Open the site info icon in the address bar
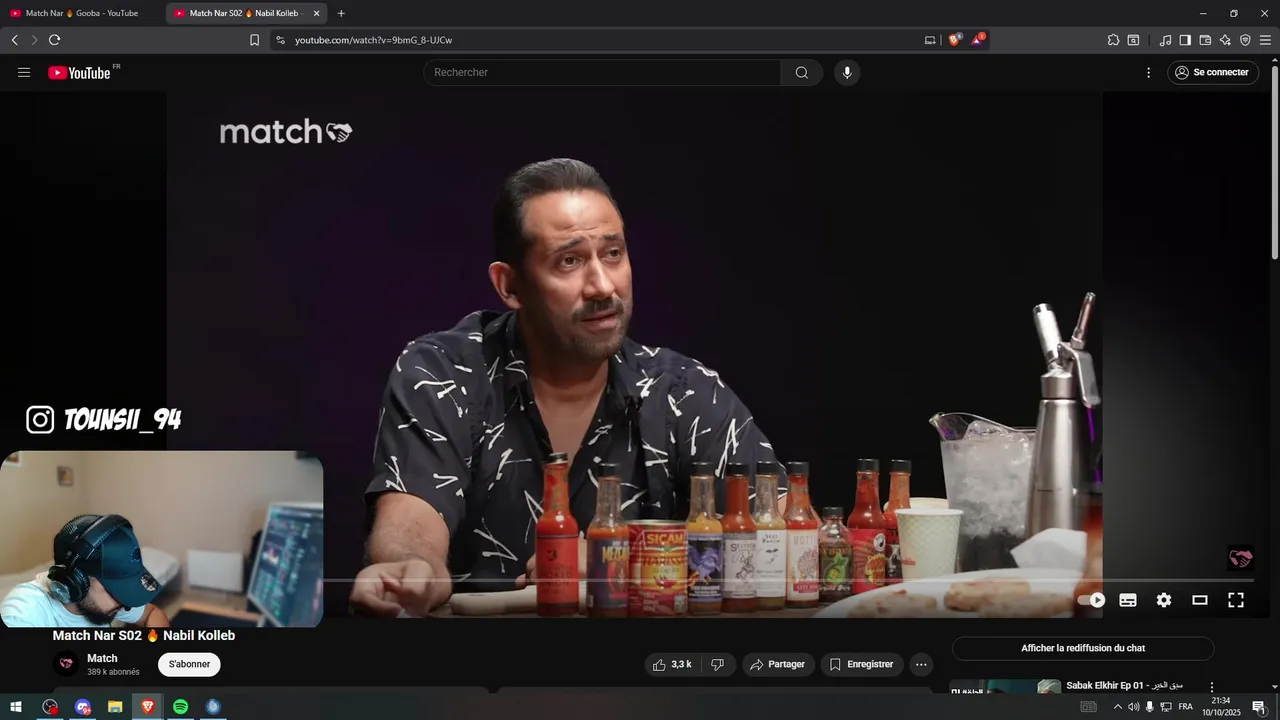This screenshot has width=1280, height=720. tap(280, 40)
